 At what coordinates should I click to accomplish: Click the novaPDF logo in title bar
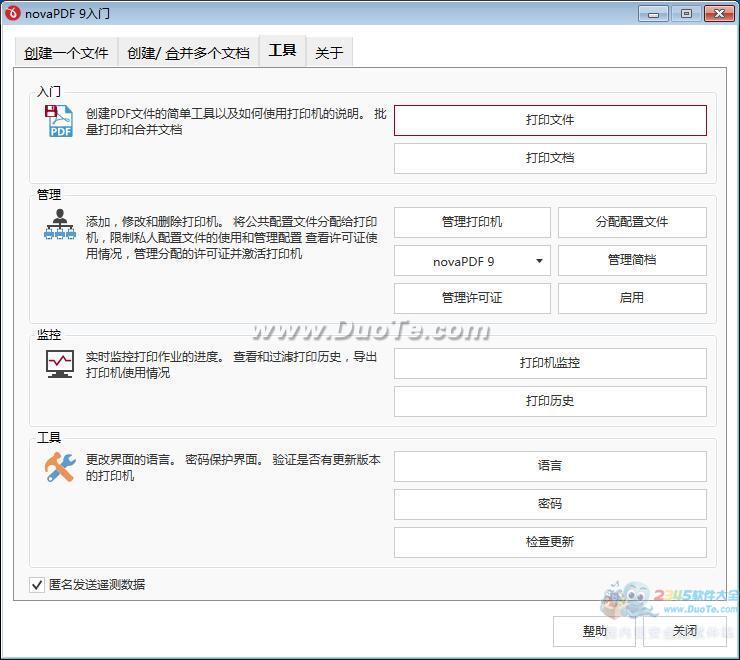(13, 13)
